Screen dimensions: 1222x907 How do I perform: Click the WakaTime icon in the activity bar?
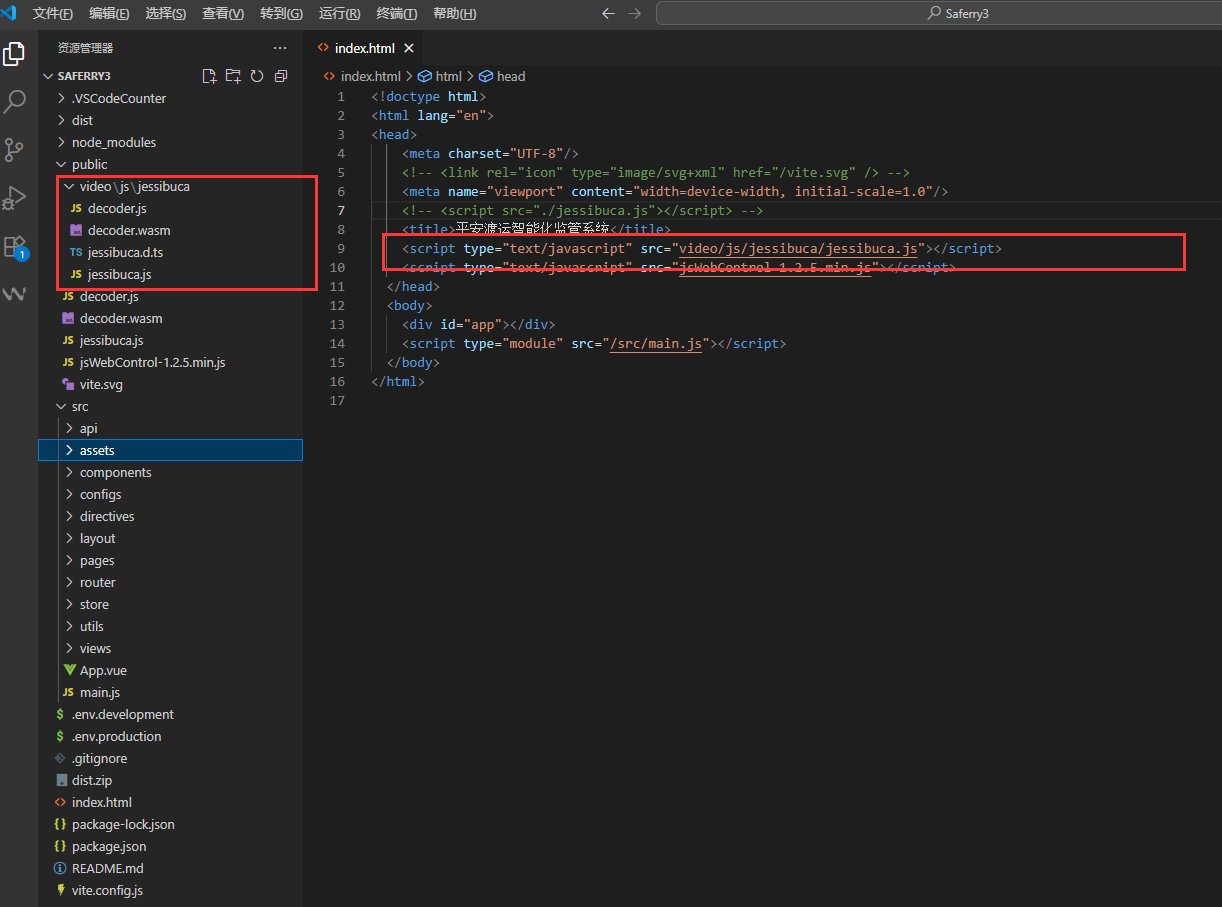14,293
